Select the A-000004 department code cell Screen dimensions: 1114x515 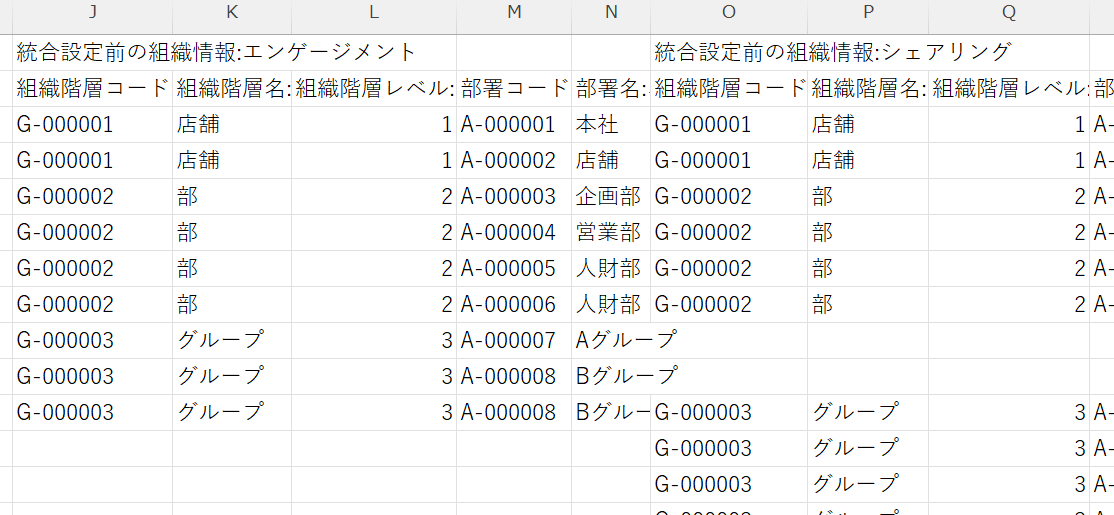pyautogui.click(x=508, y=233)
